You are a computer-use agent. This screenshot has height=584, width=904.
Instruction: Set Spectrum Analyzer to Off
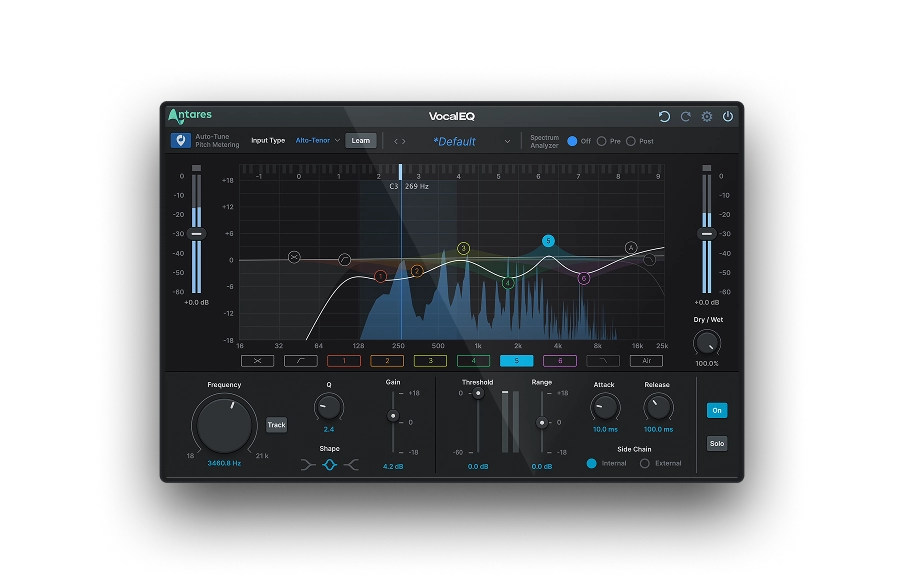tap(572, 141)
